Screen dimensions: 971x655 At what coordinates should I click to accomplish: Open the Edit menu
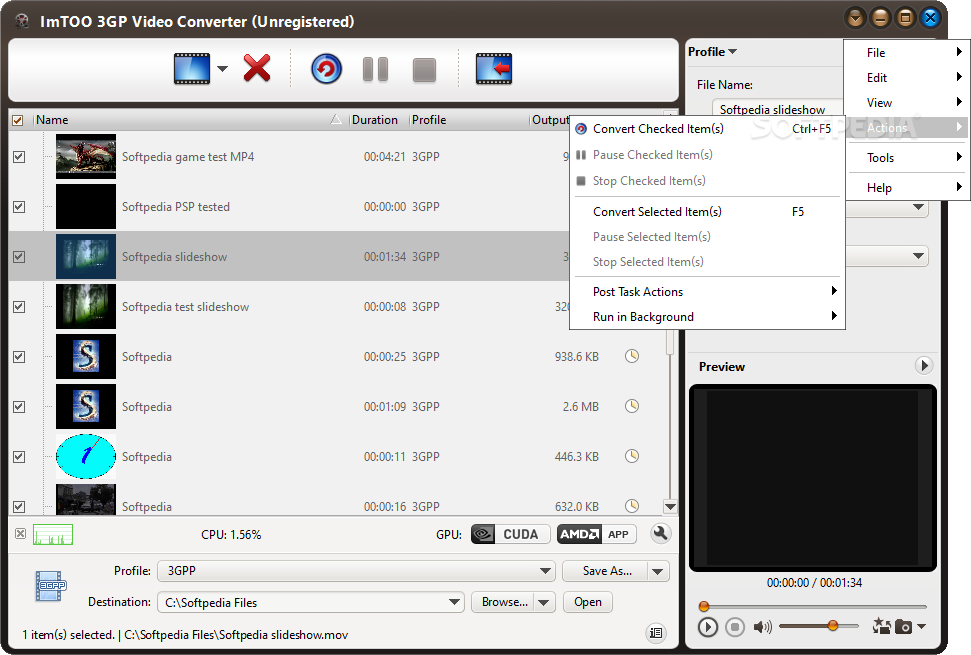(x=906, y=77)
